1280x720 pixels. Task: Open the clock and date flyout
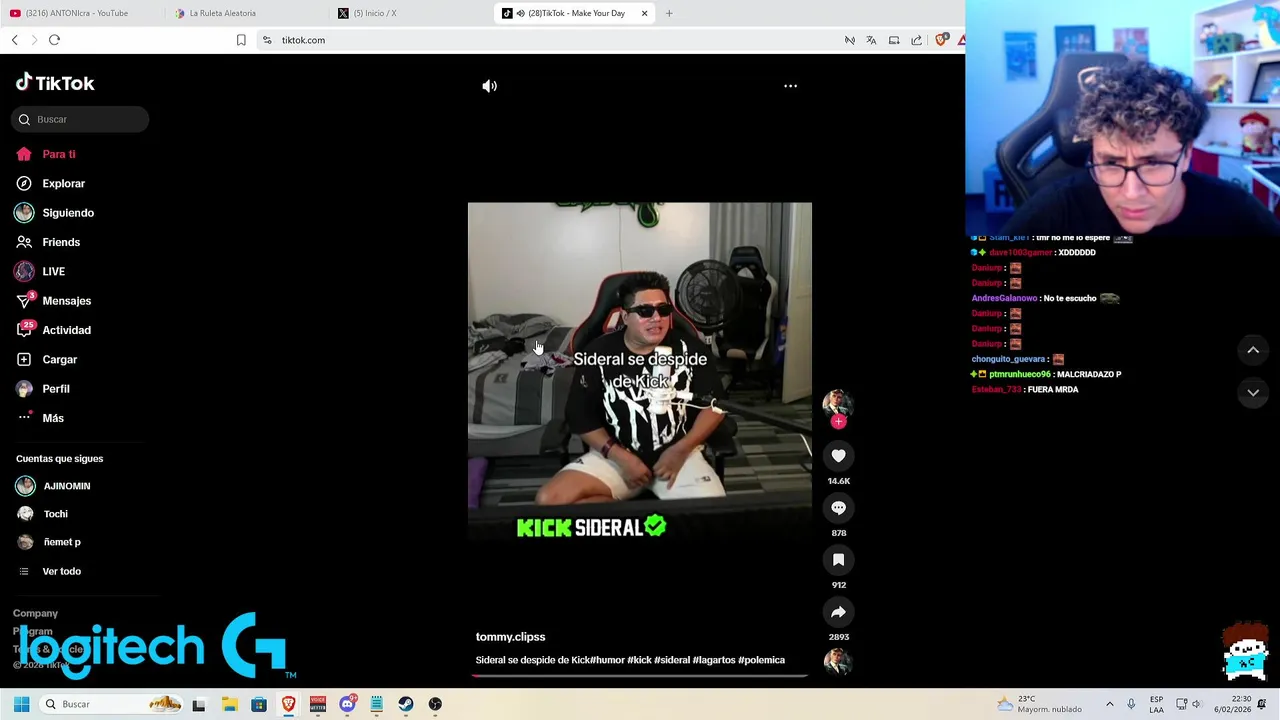click(1232, 704)
